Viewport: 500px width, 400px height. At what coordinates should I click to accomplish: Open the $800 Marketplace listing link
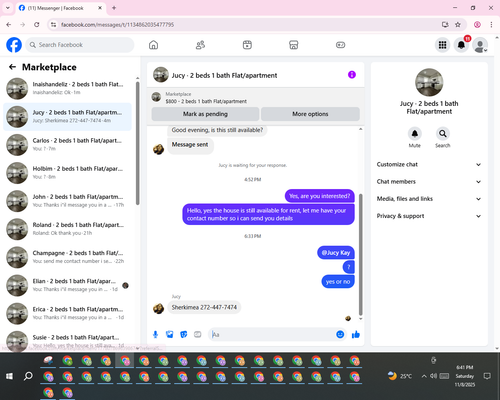coord(206,101)
